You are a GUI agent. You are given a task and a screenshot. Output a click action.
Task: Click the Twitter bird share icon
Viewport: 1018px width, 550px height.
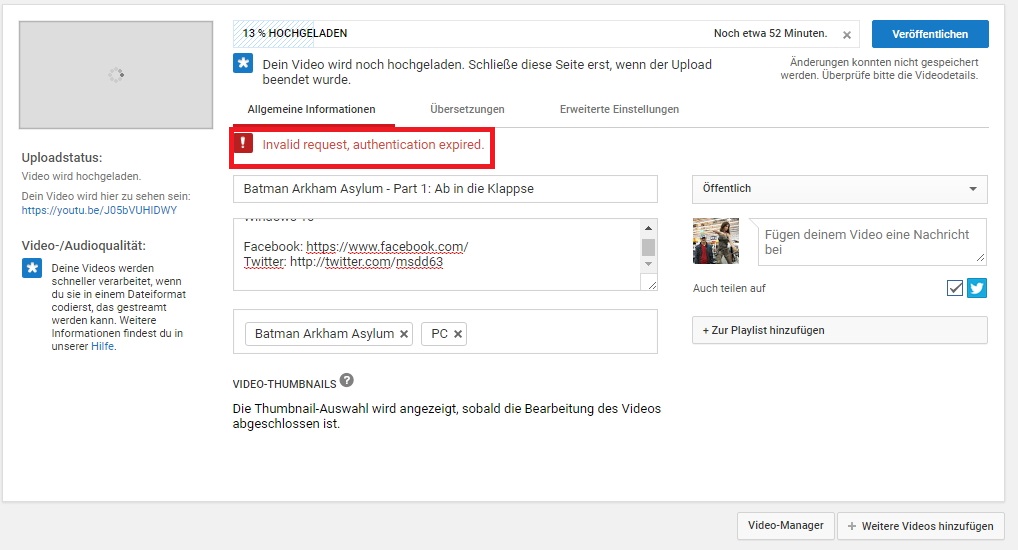point(977,288)
